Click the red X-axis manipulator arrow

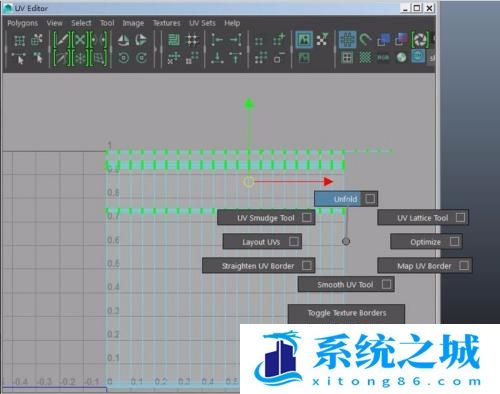tap(328, 181)
